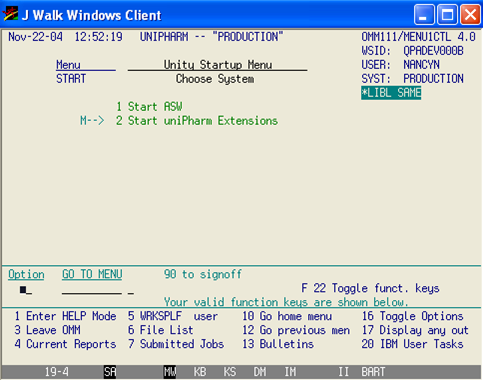Click 'F 22 Toggle funct. keys'
Screen dimensions: 483x380
pos(370,288)
